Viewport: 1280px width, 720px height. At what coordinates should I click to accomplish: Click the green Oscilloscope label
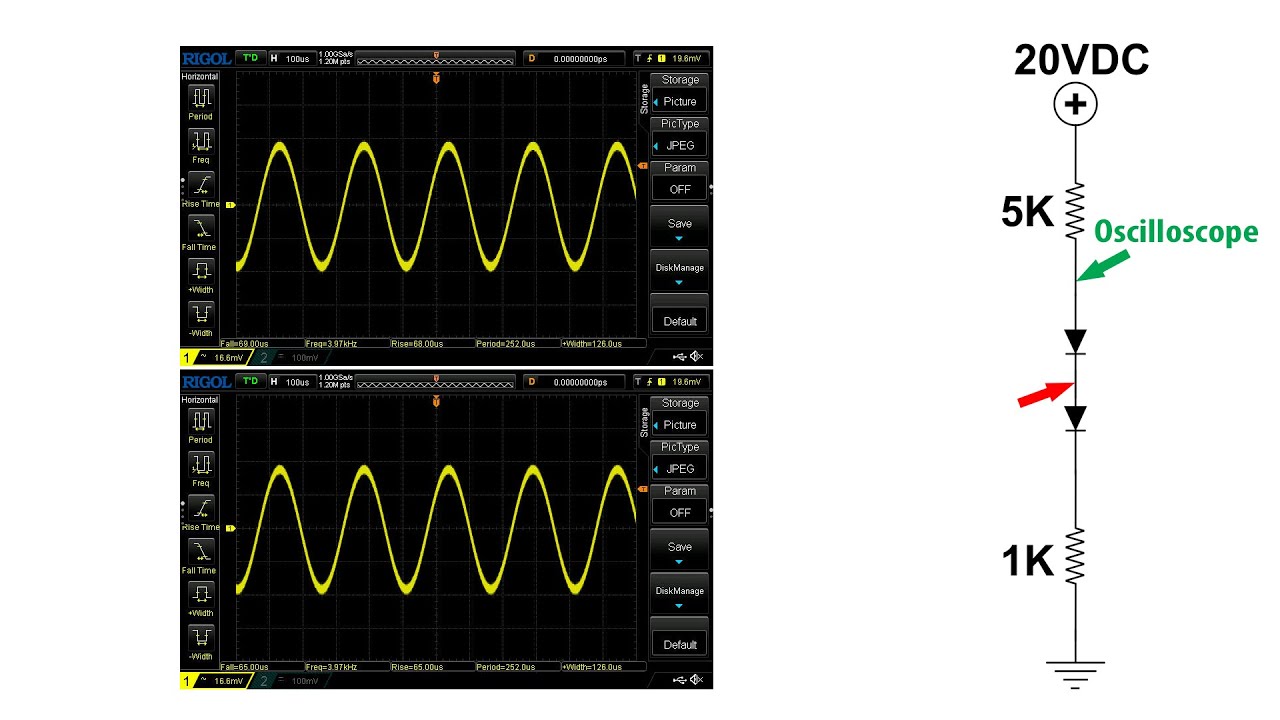coord(1176,233)
